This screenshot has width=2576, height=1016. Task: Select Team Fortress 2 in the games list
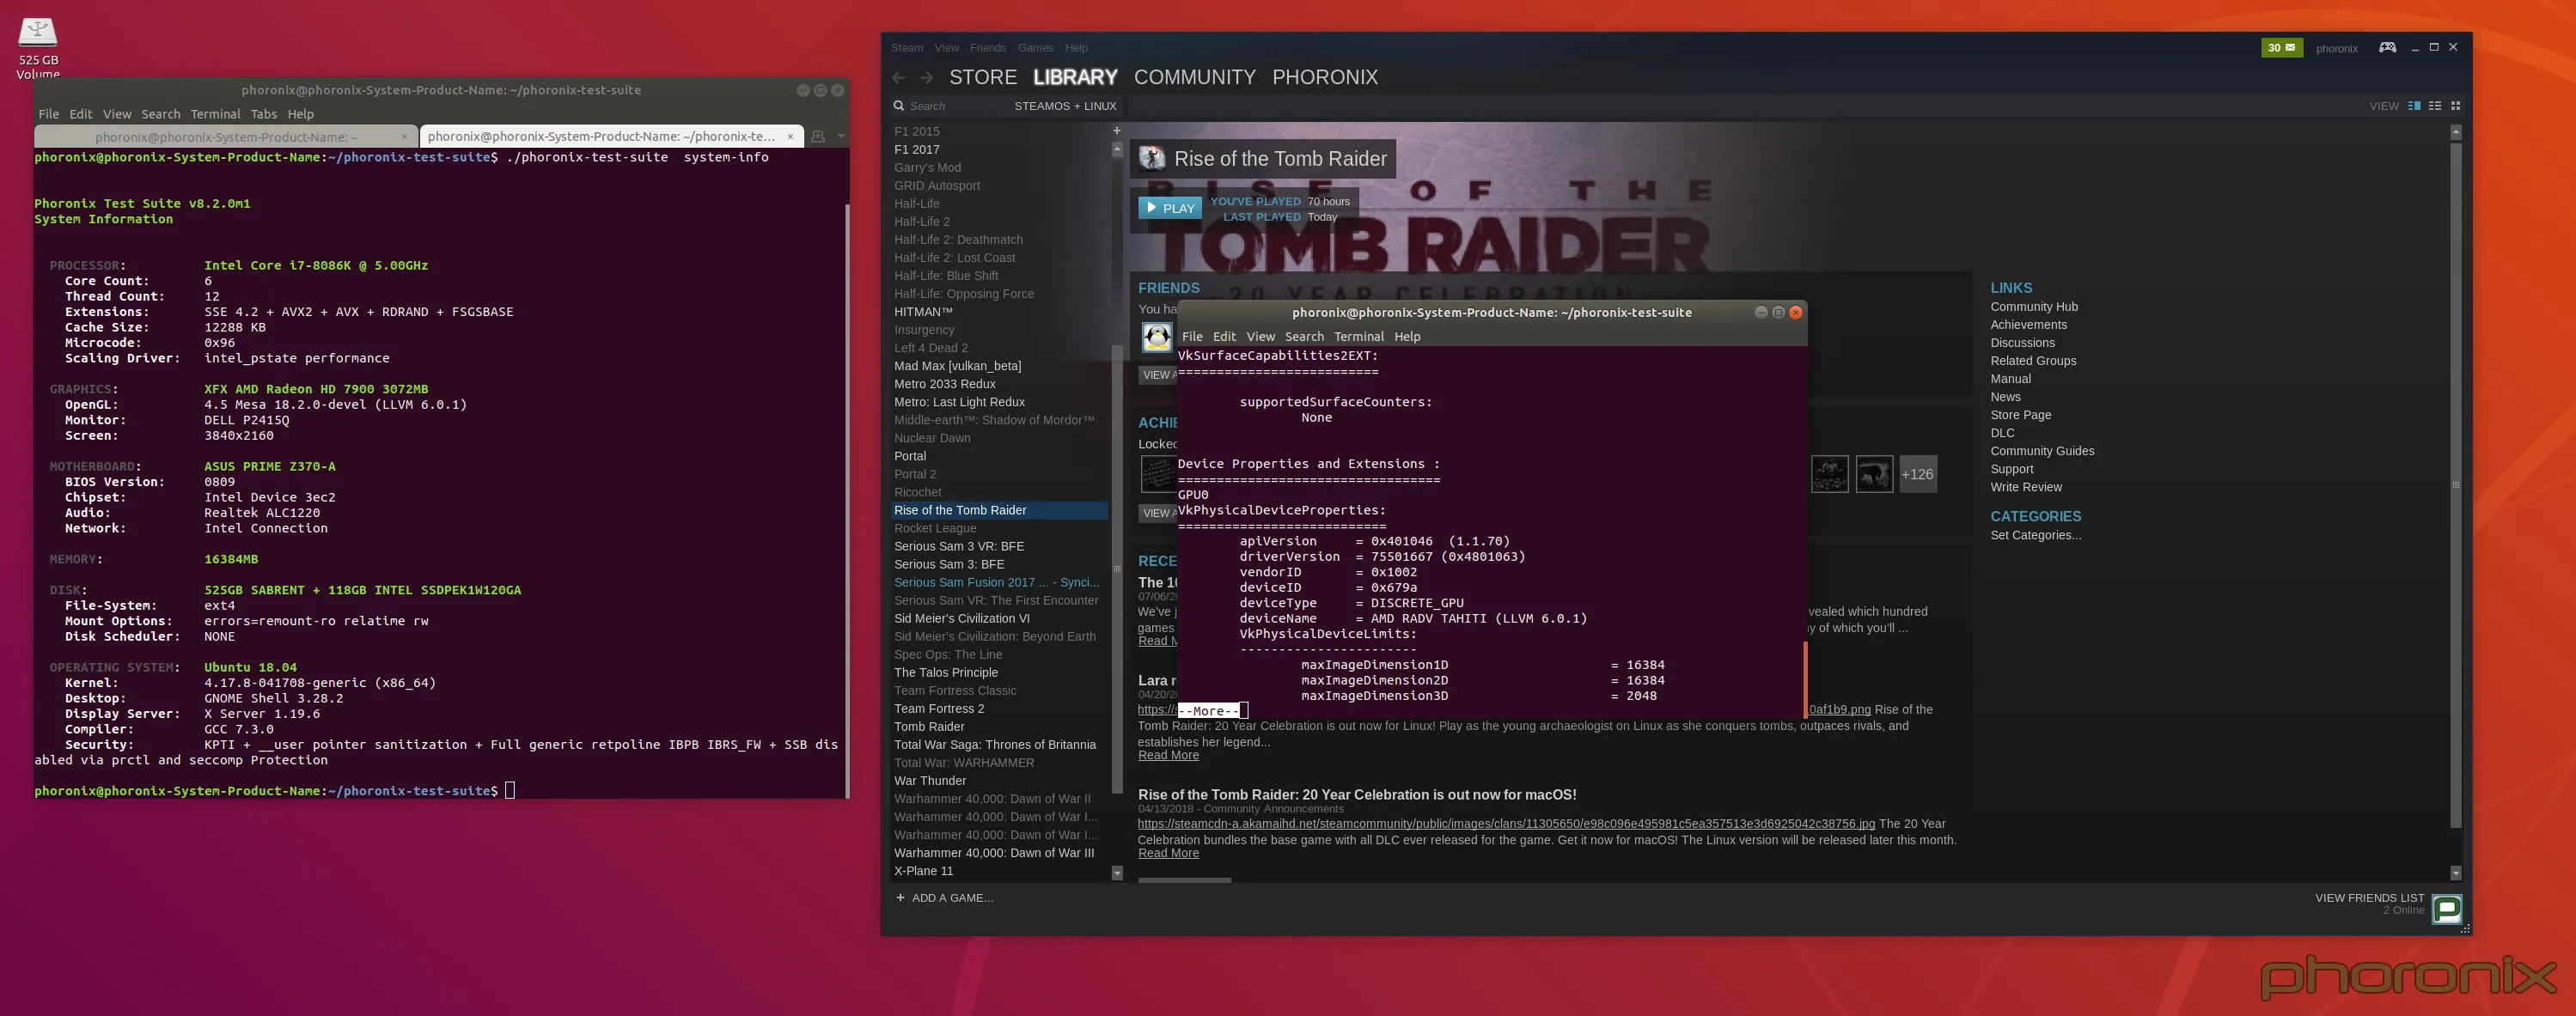(938, 708)
